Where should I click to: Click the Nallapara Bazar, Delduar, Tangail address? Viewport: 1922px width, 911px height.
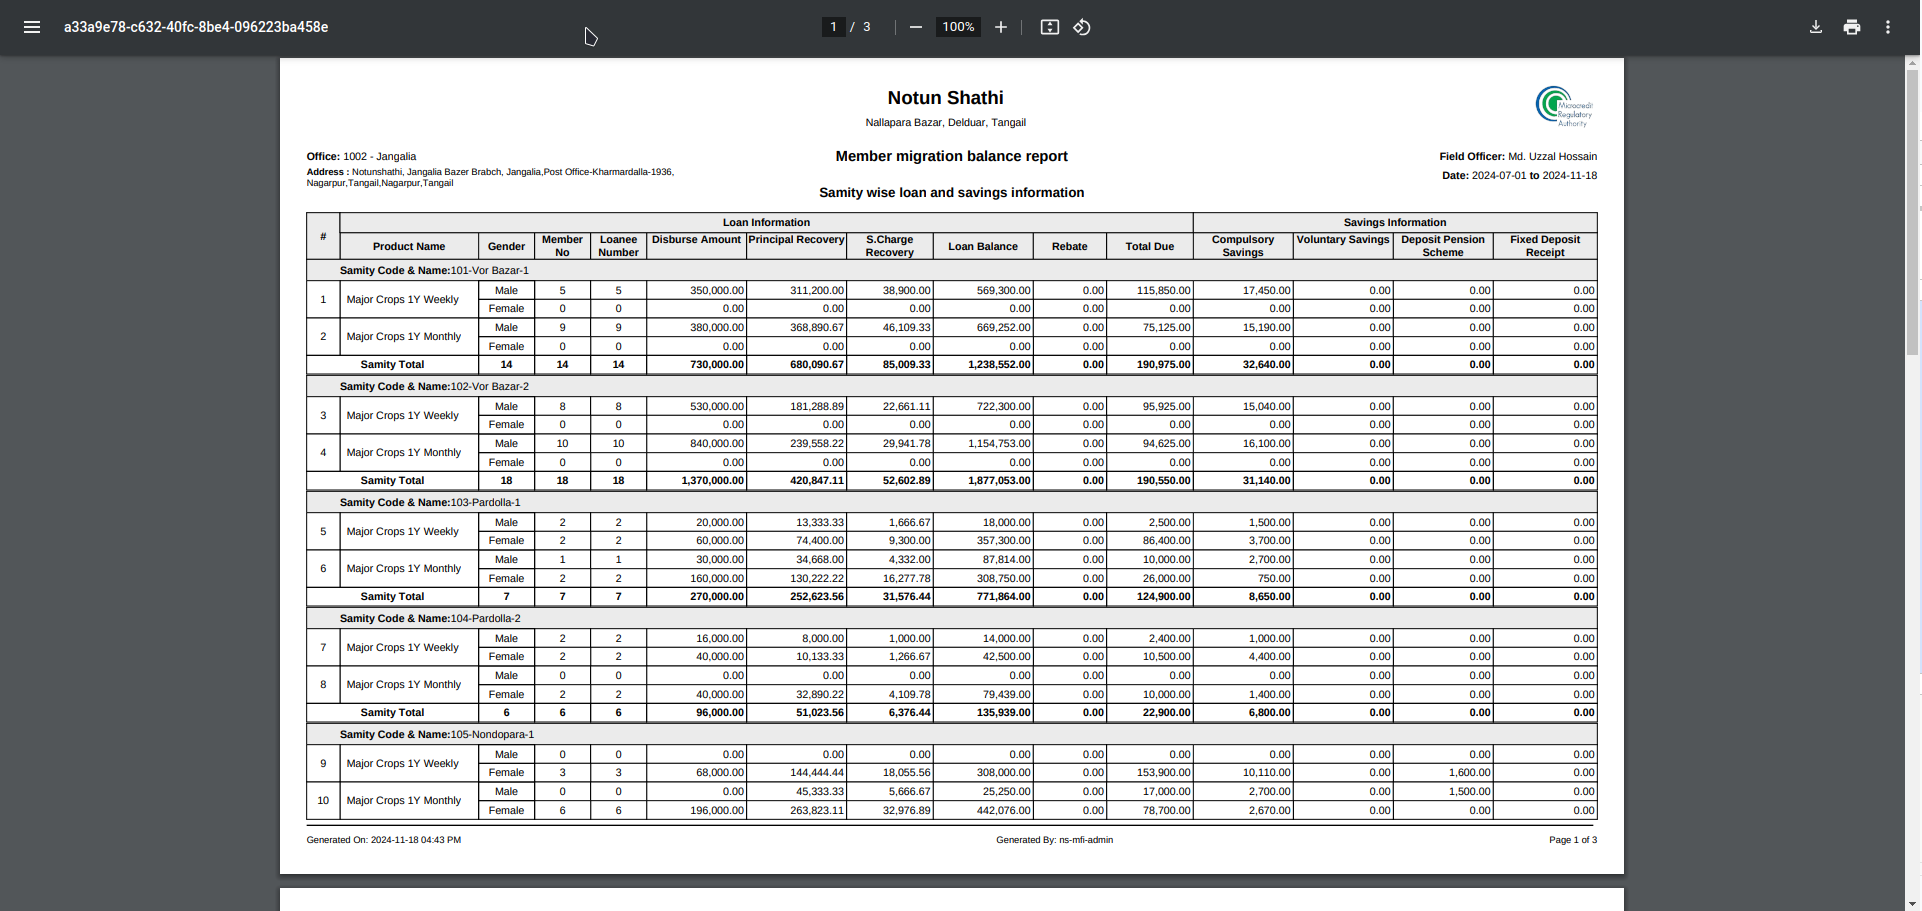pyautogui.click(x=945, y=122)
